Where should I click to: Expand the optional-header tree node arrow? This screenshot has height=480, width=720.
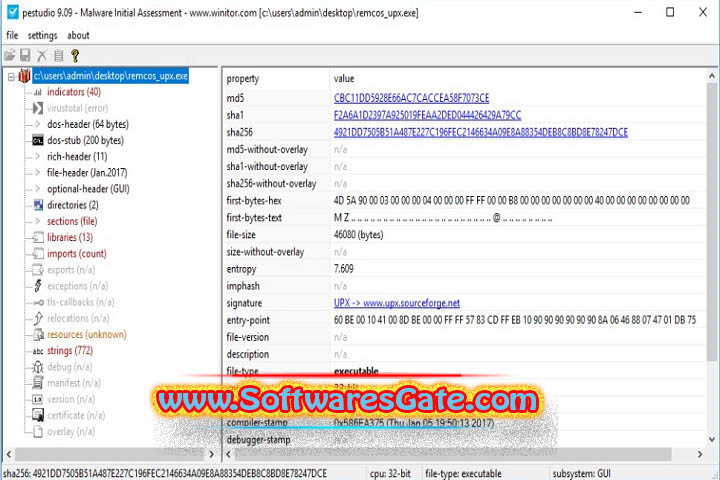tap(38, 189)
